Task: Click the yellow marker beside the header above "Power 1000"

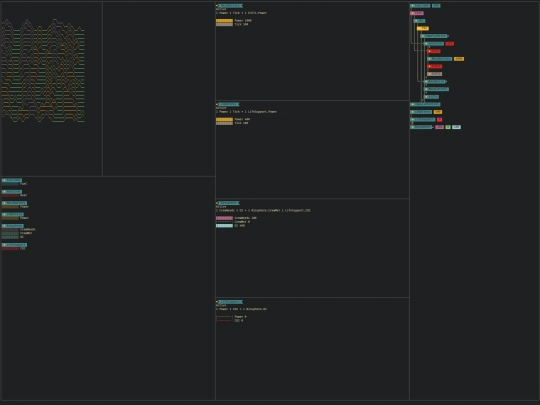Action: coord(217,6)
